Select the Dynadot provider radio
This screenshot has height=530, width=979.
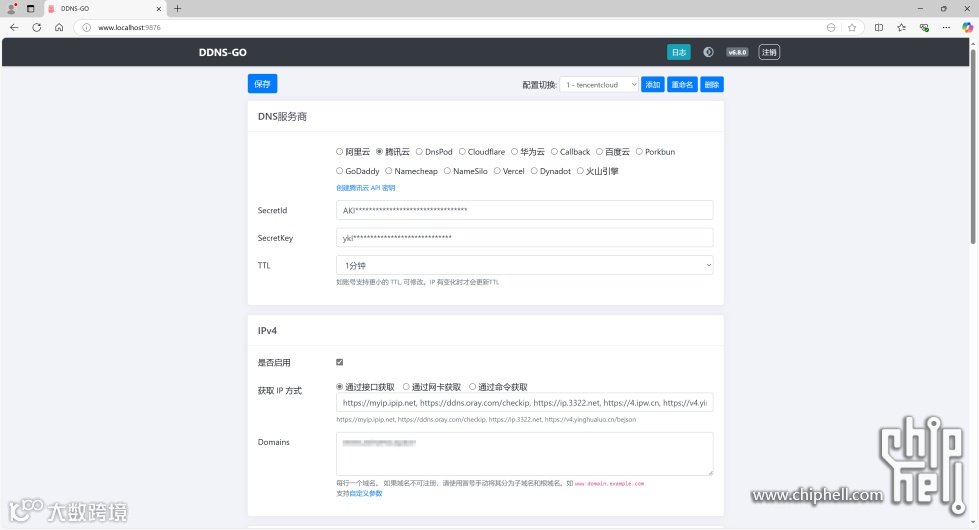[534, 171]
